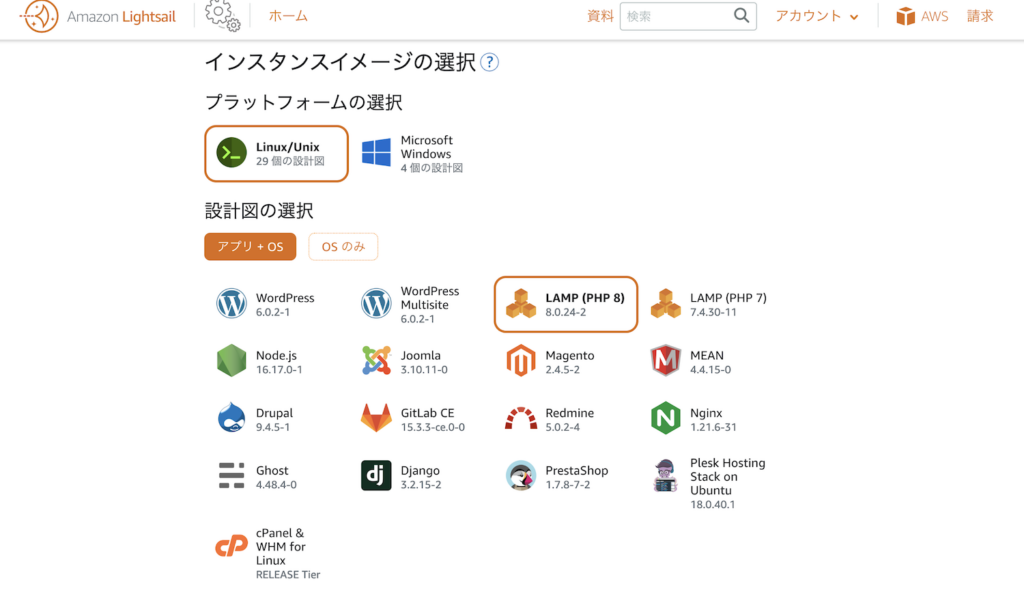Select the Linux/Unix platform option
This screenshot has height=592, width=1024.
pos(276,154)
